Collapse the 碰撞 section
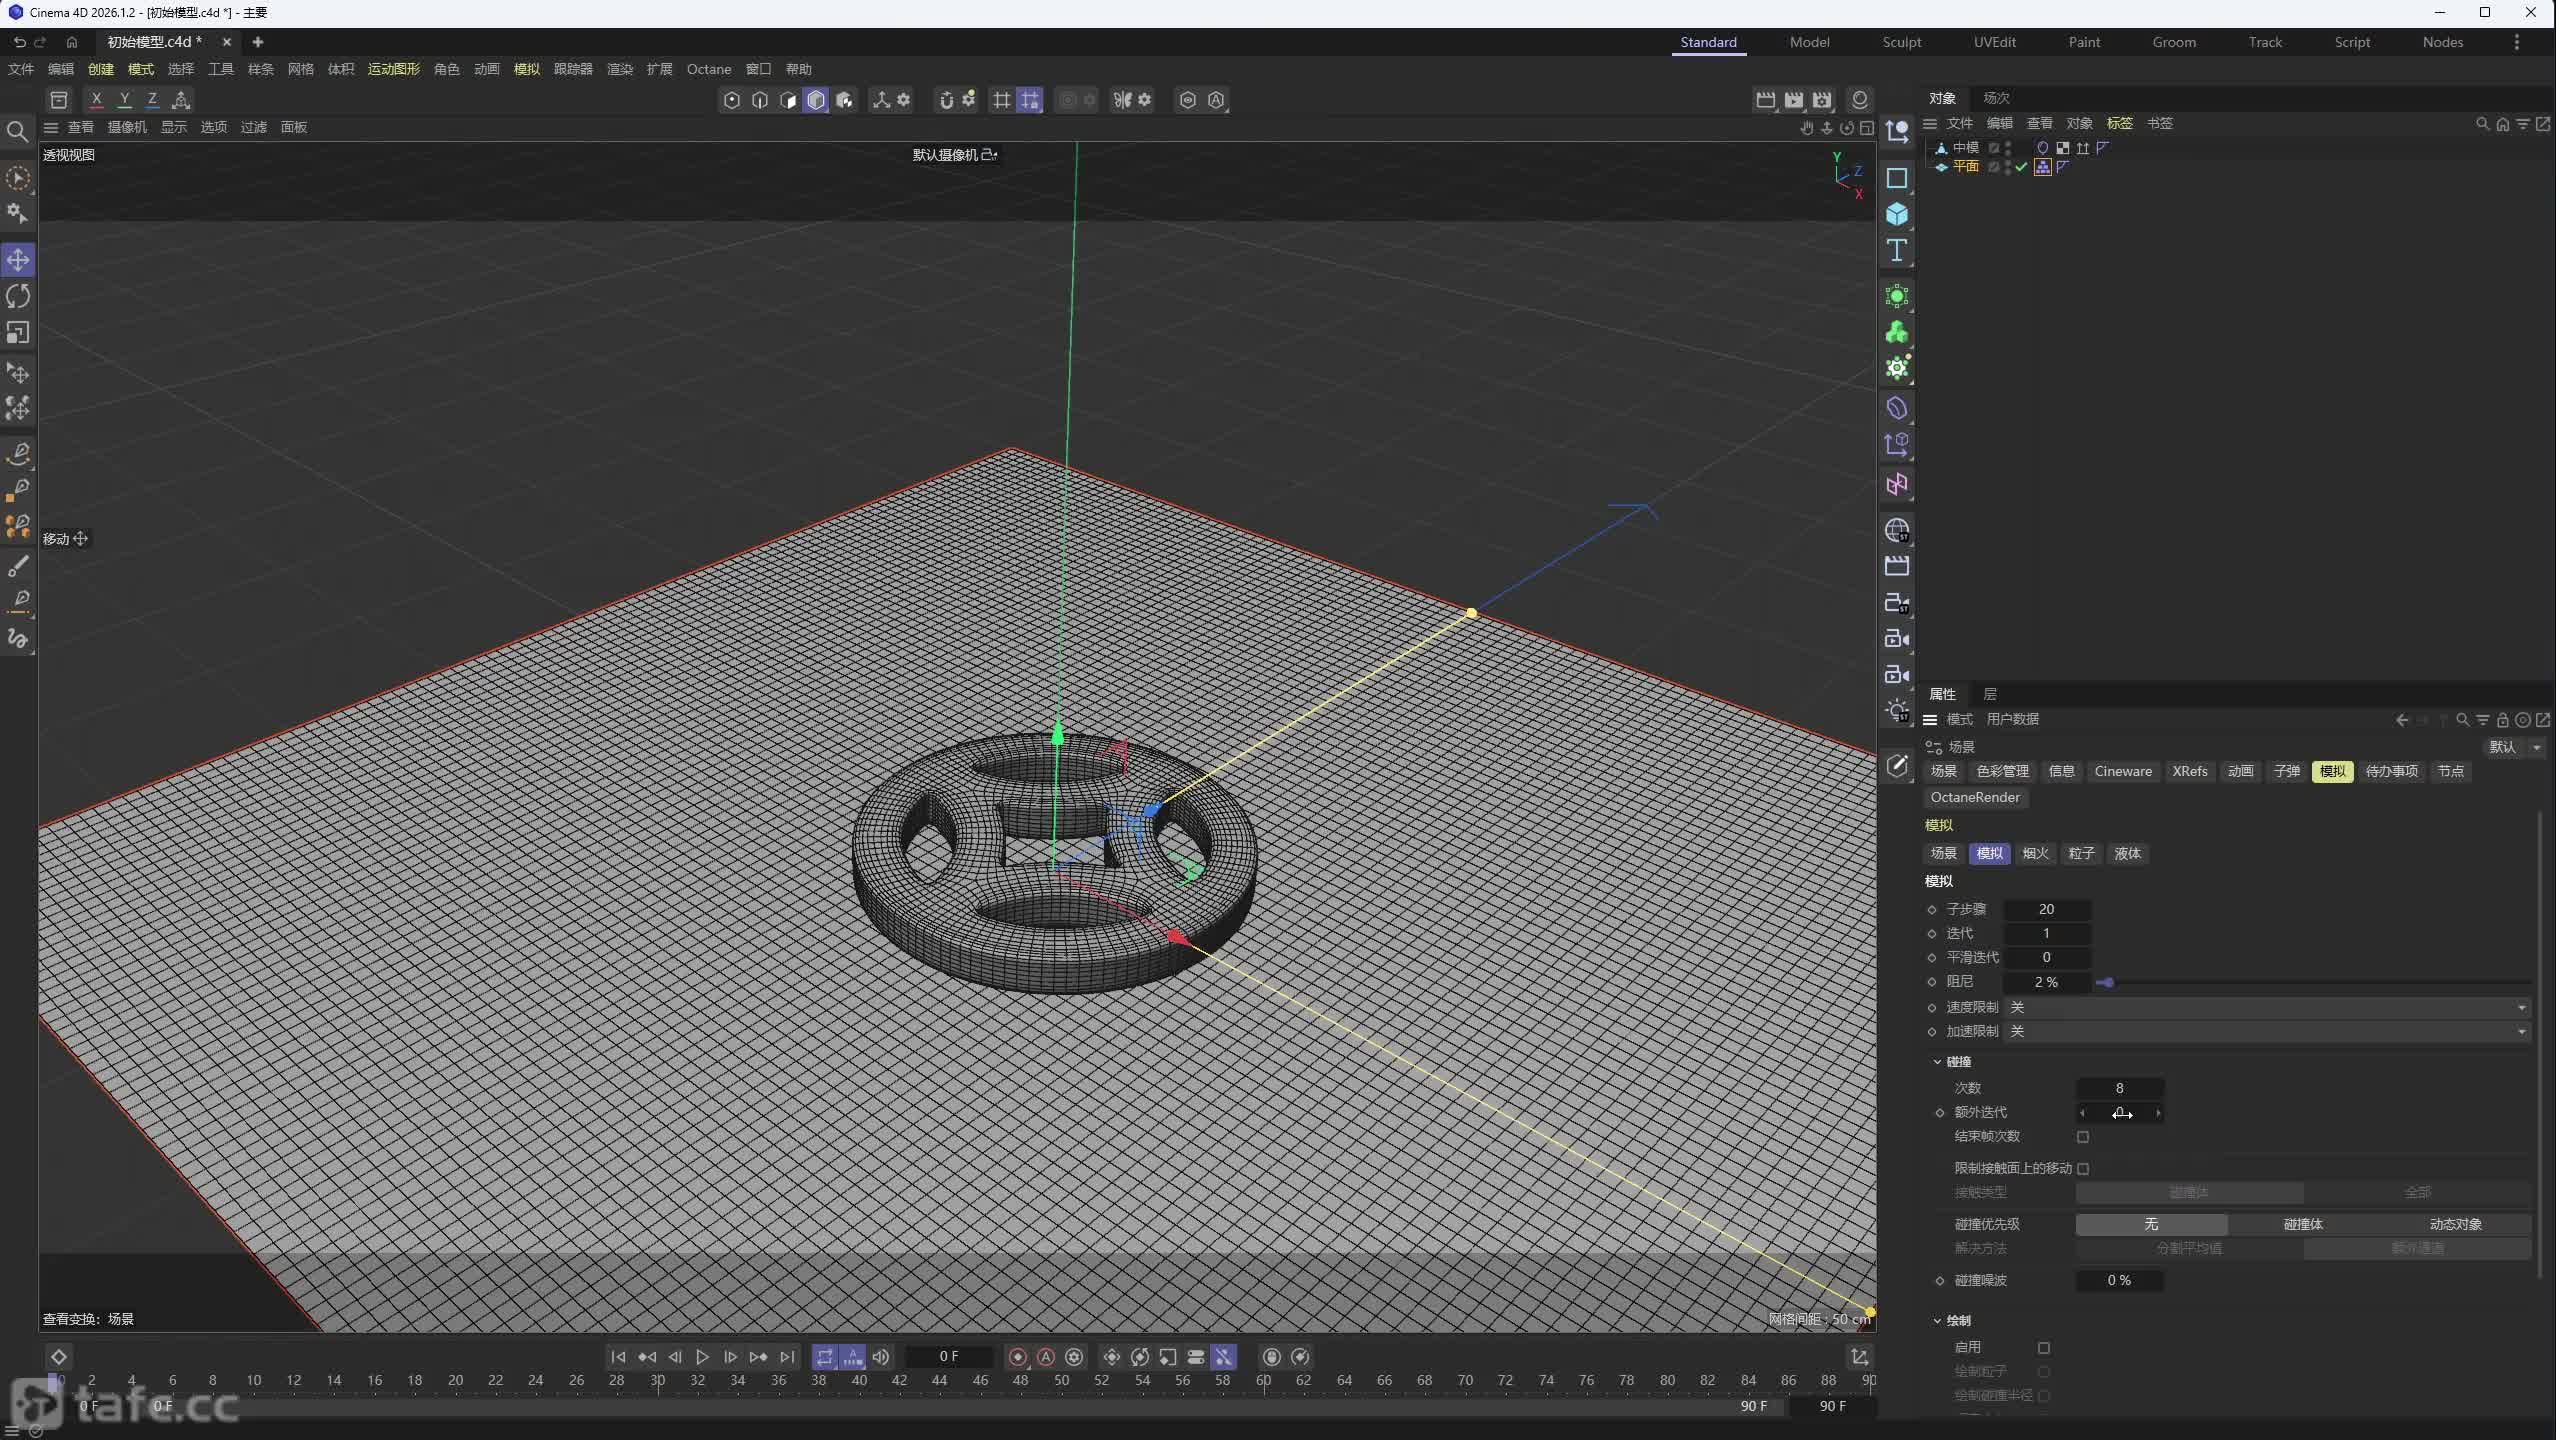Screen dimensions: 2556x1440 click(x=1937, y=1062)
